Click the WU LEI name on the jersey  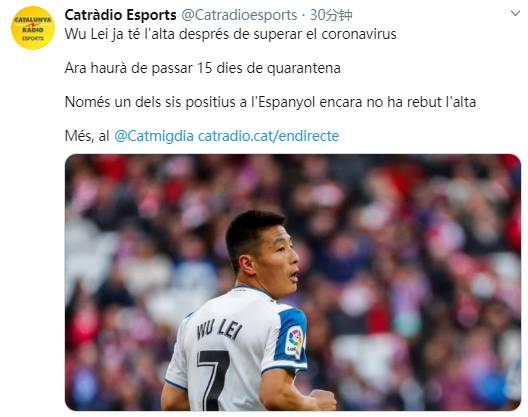coord(219,329)
